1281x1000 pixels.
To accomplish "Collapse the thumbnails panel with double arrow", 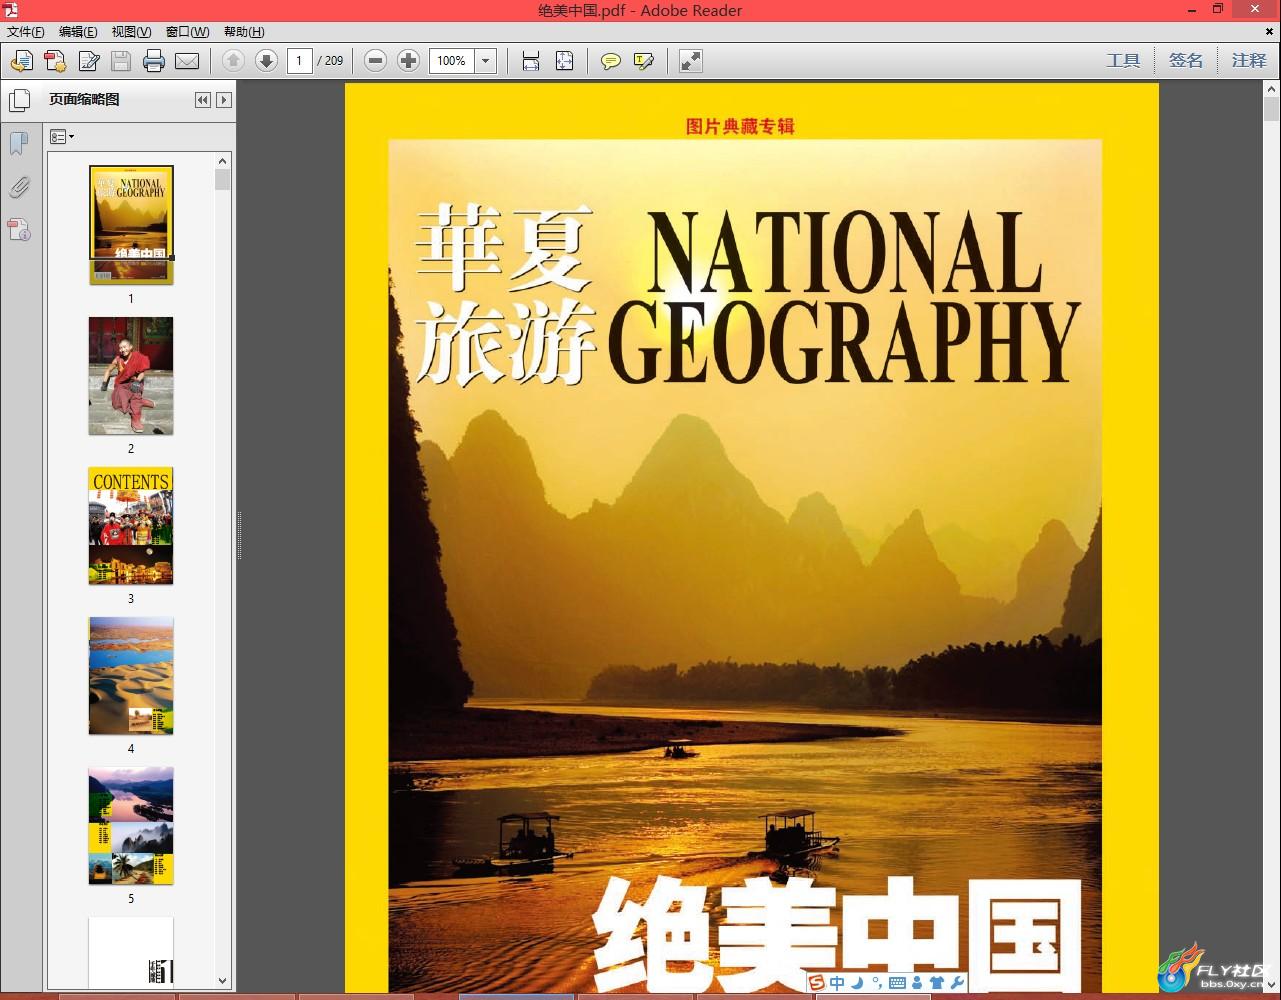I will pos(203,100).
